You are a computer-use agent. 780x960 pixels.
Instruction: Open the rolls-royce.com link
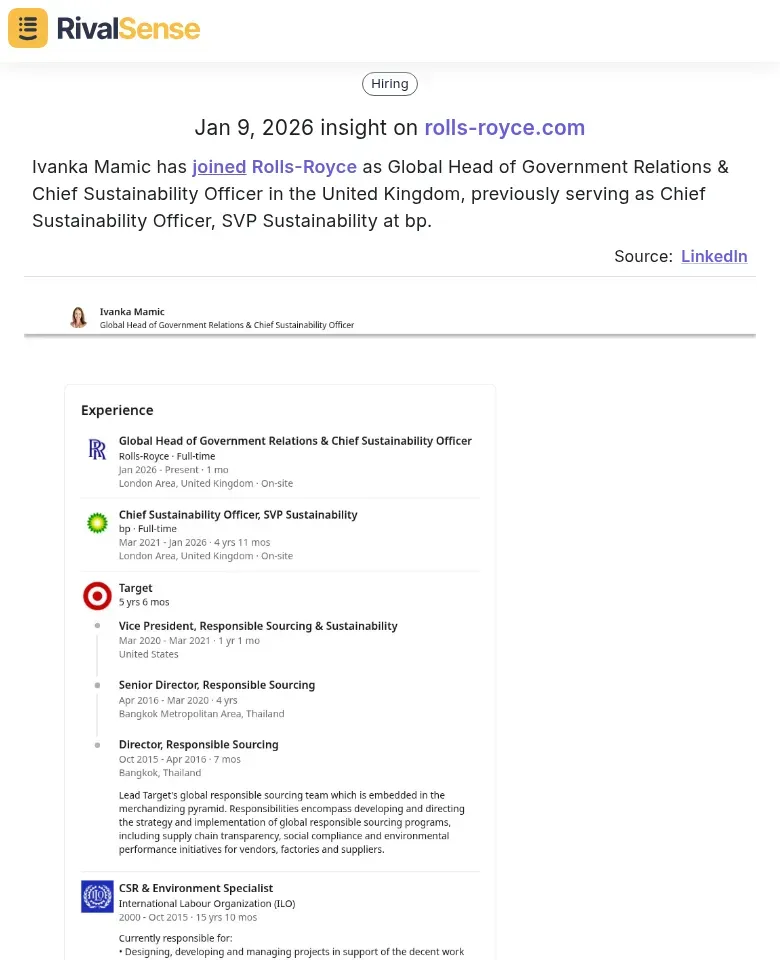505,128
